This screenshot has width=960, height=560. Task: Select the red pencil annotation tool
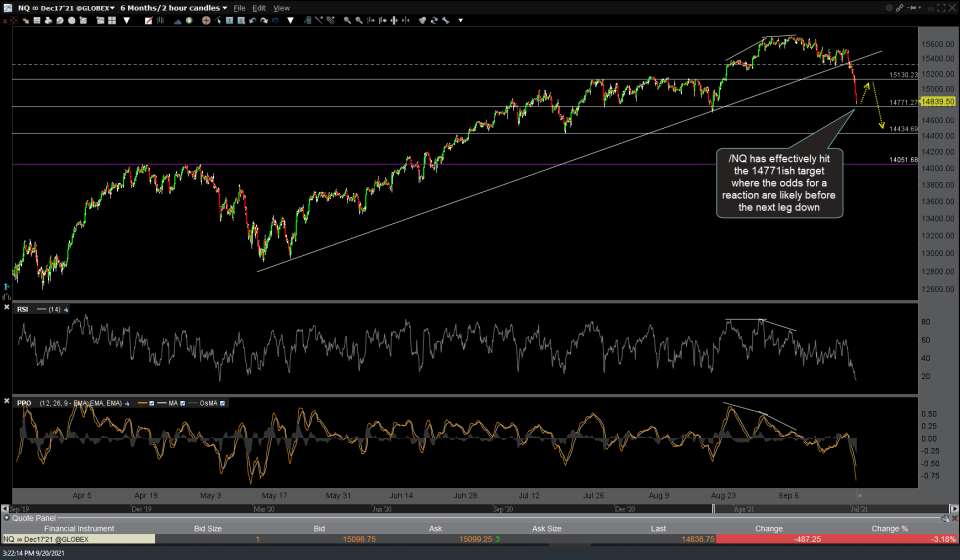click(x=148, y=20)
